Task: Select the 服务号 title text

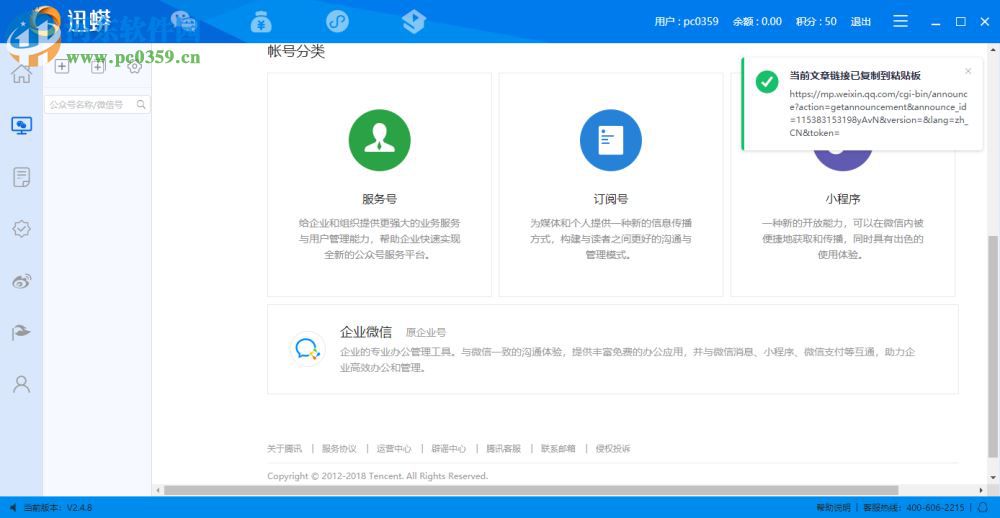Action: (379, 199)
